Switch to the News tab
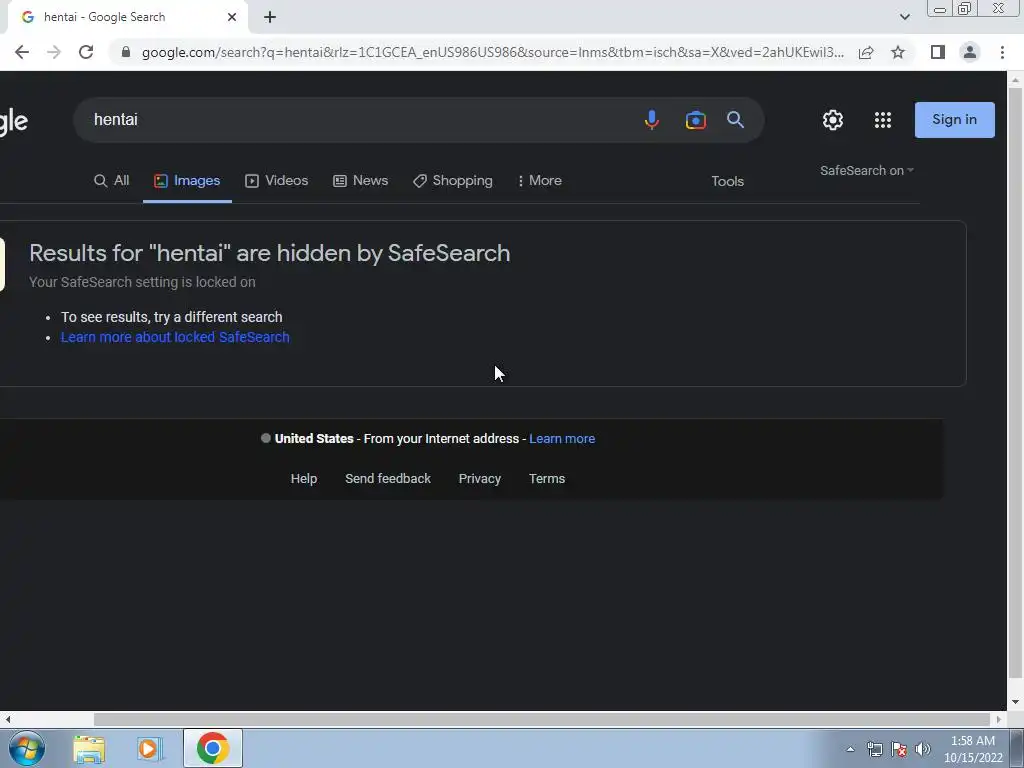This screenshot has height=768, width=1024. (360, 181)
